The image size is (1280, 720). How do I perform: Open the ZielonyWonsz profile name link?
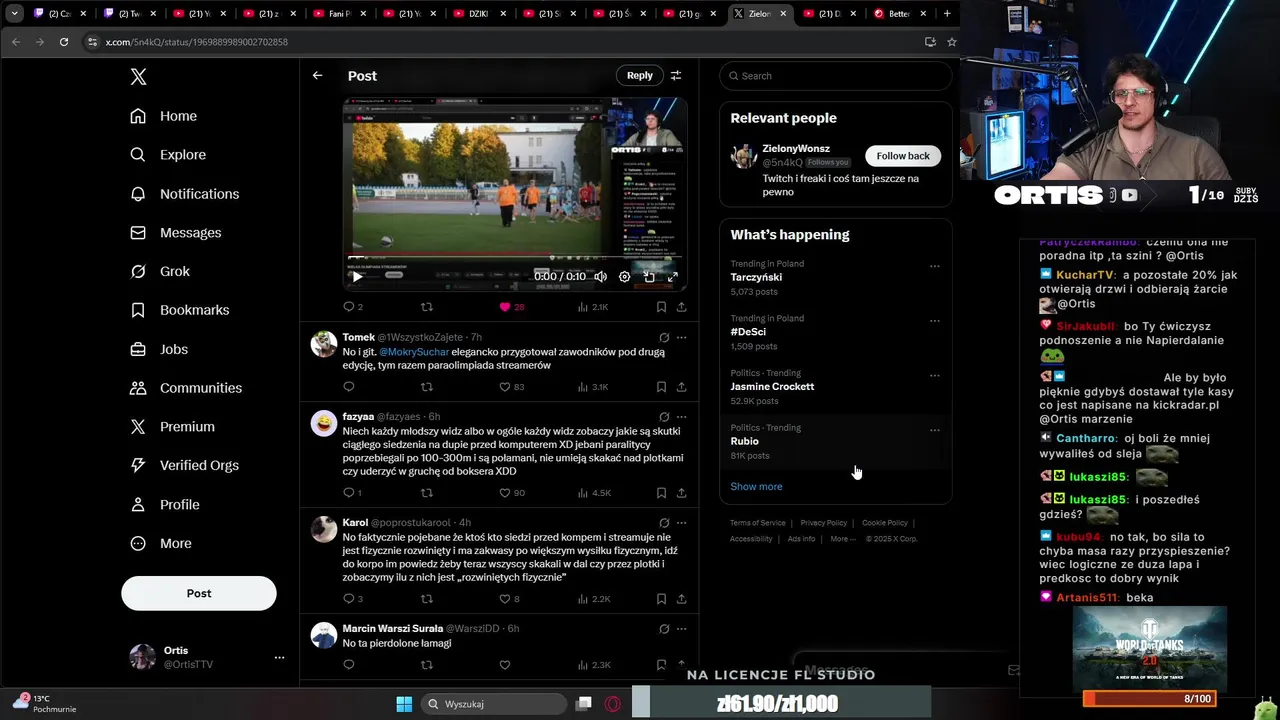coord(796,149)
